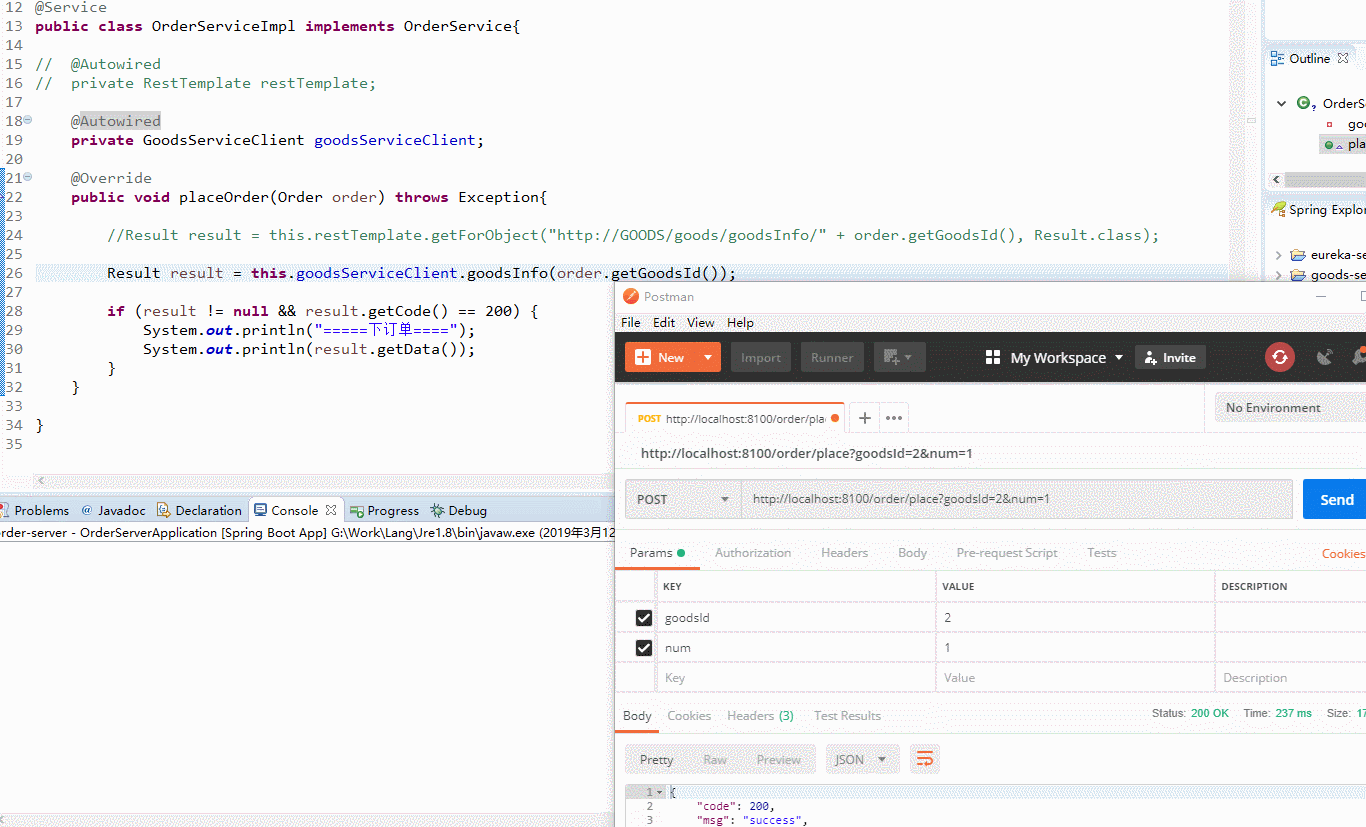Uncheck the num parameter checkbox
Viewport: 1366px width, 827px height.
[644, 648]
